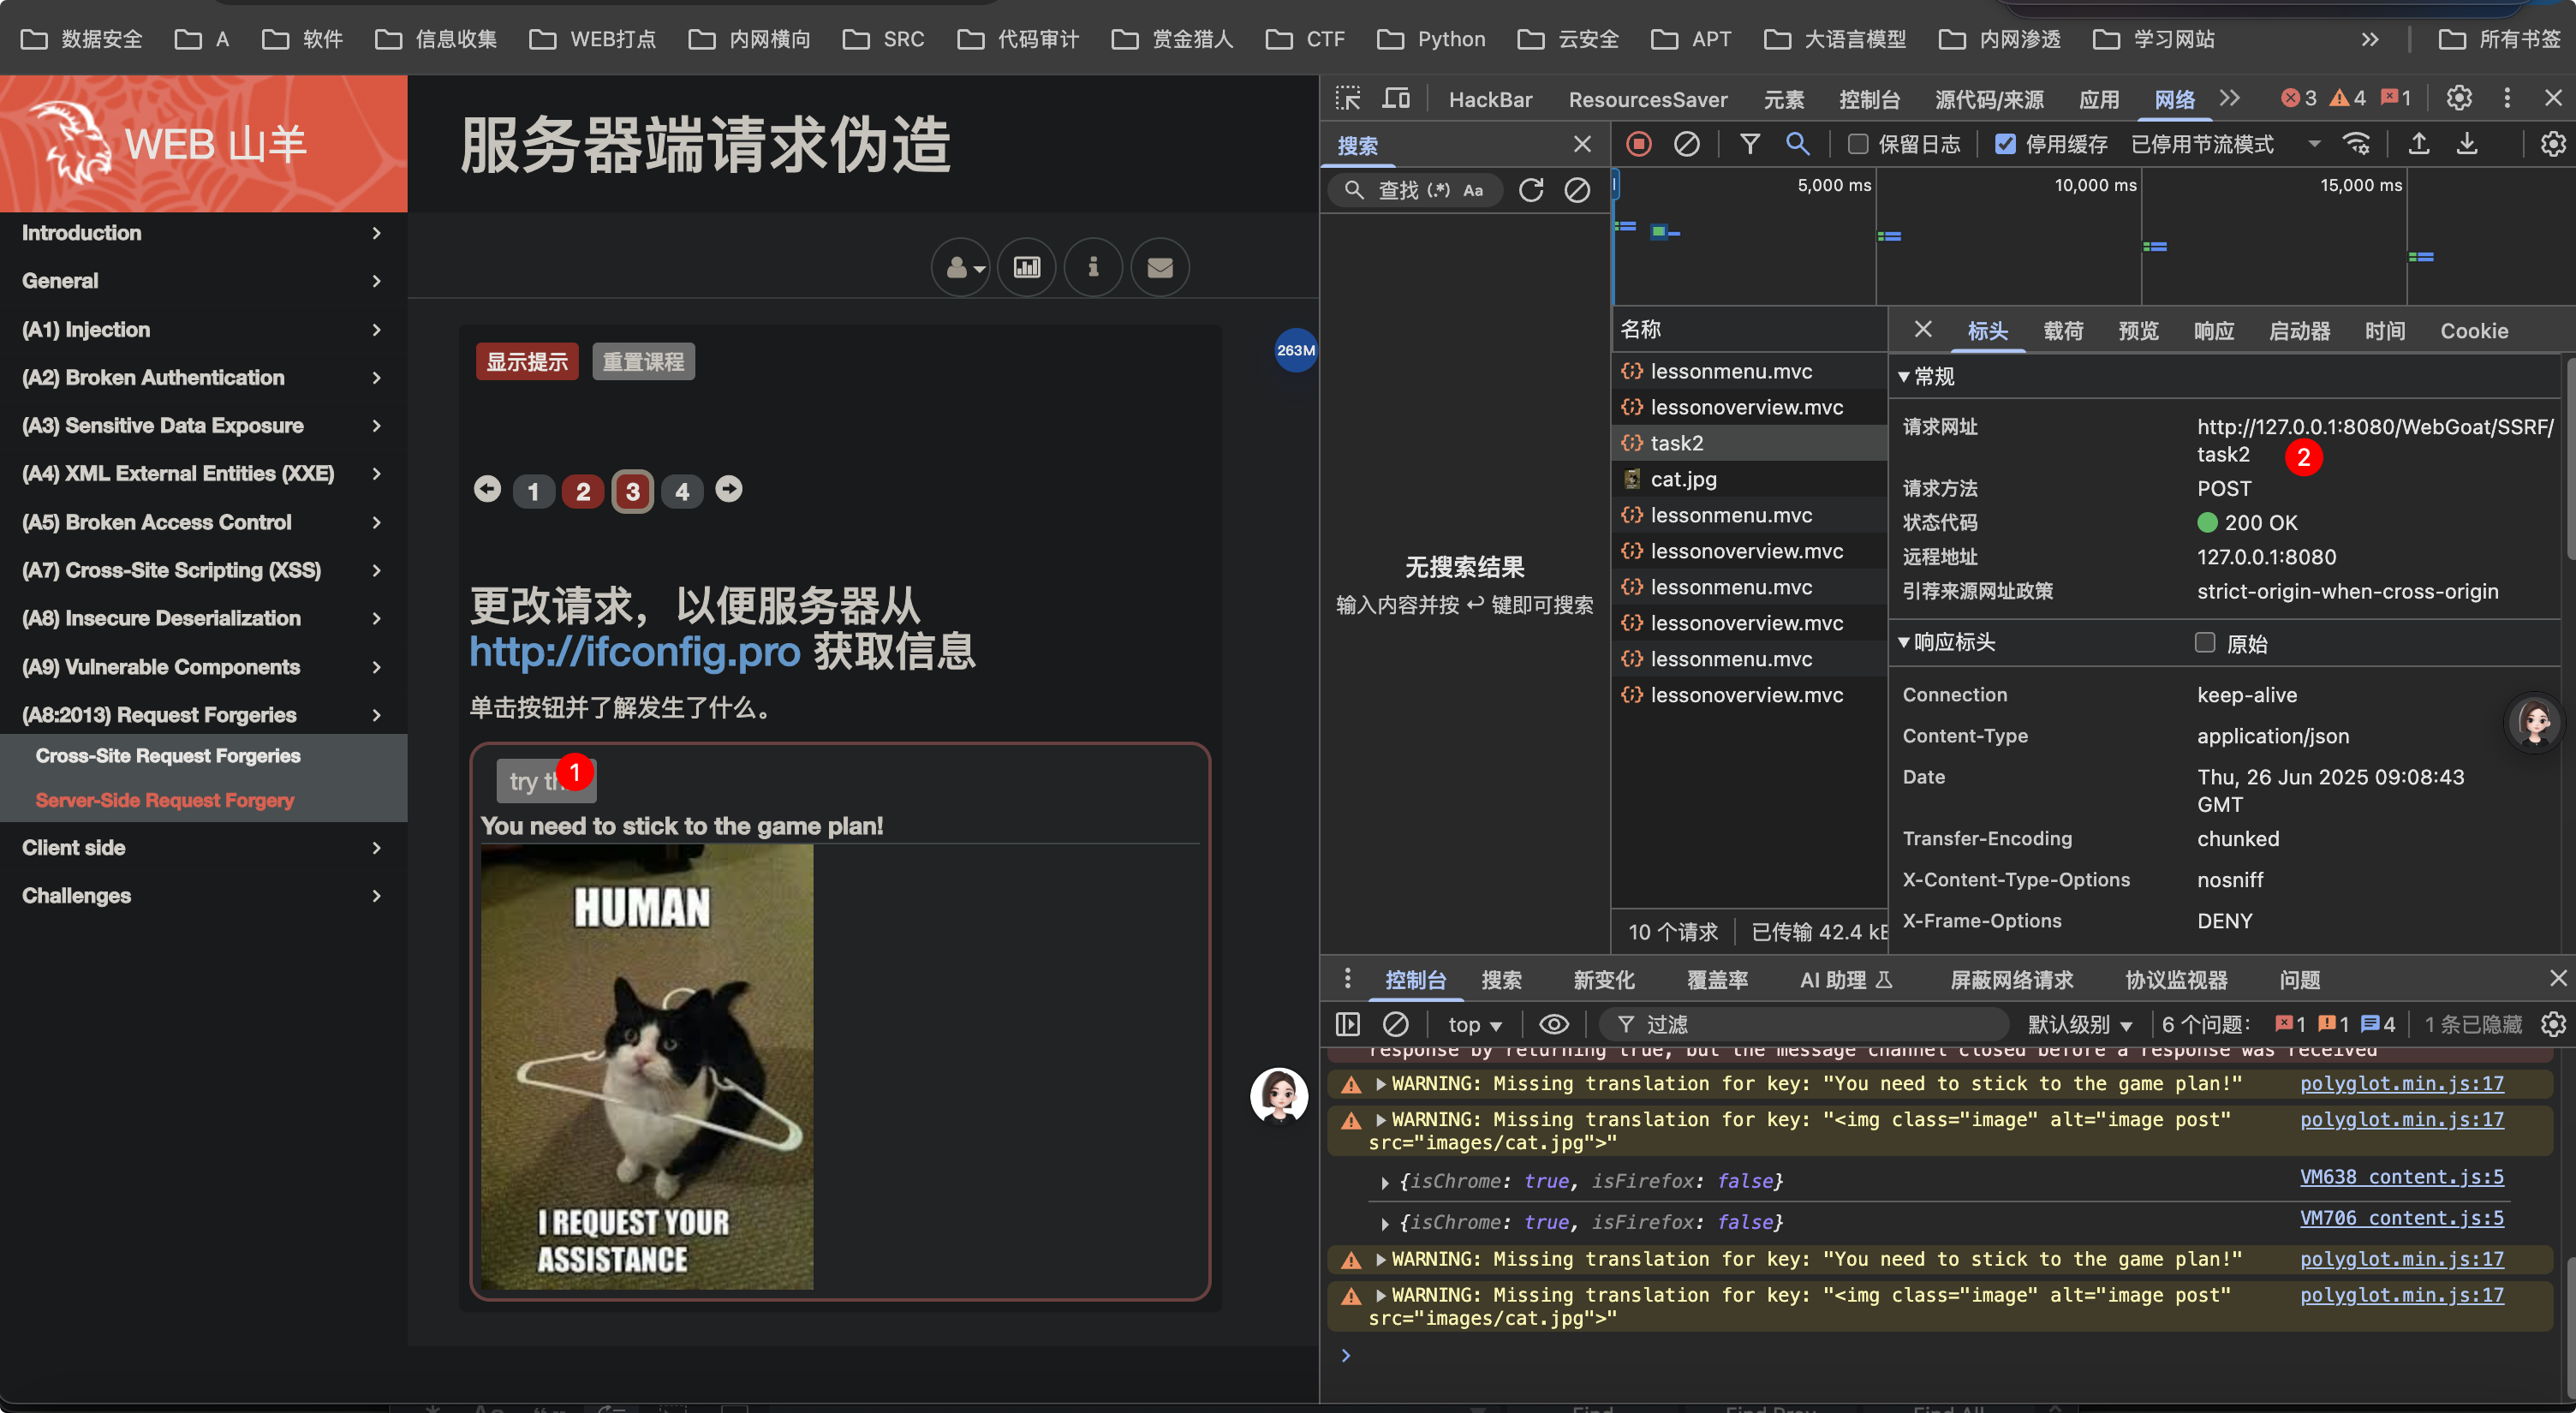Screen dimensions: 2576x1413
Task: Open the 默认级别 log level dropdown
Action: pos(2080,1024)
